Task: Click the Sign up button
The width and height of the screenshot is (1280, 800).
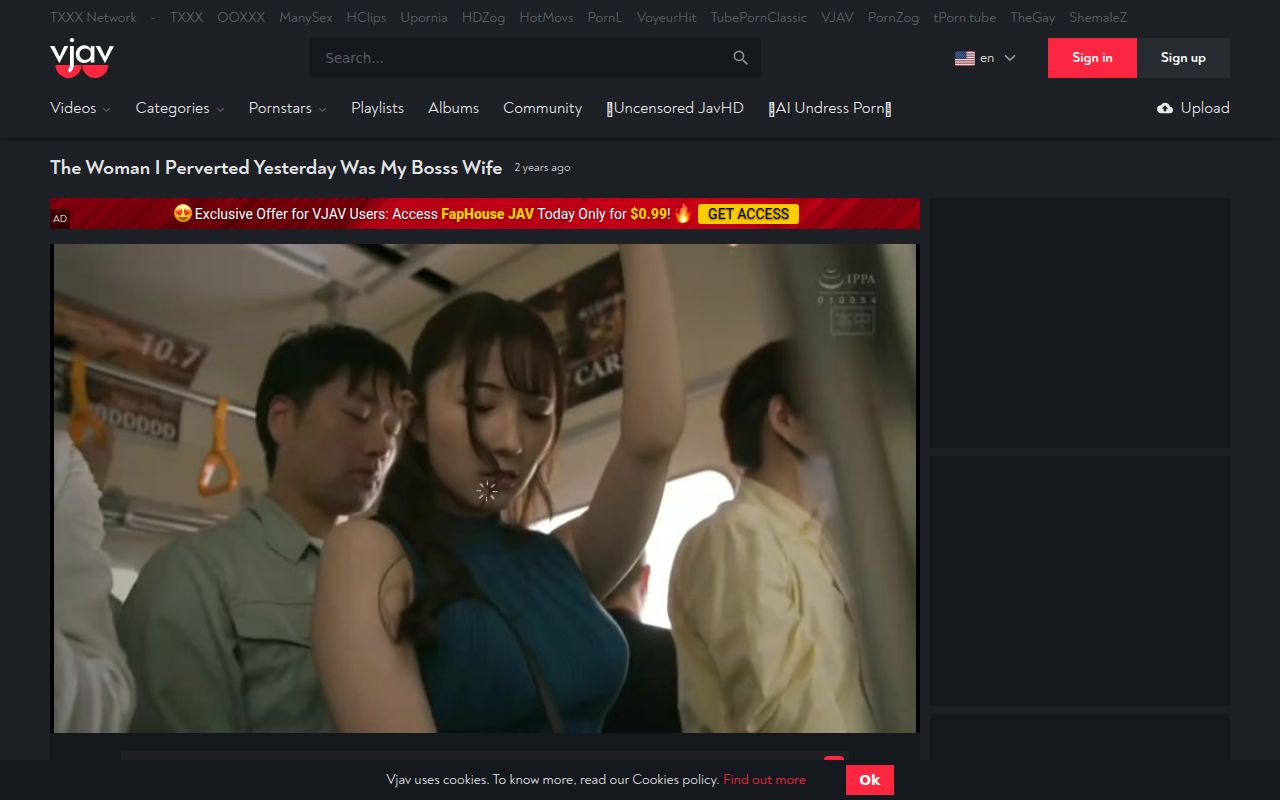Action: pyautogui.click(x=1183, y=58)
